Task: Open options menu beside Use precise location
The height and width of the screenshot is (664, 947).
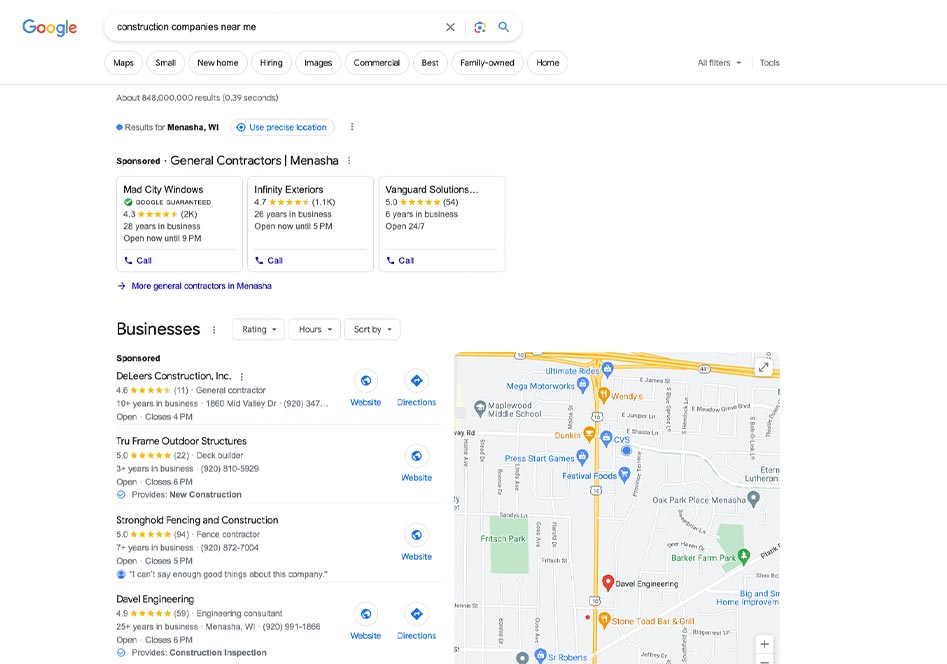Action: point(352,127)
